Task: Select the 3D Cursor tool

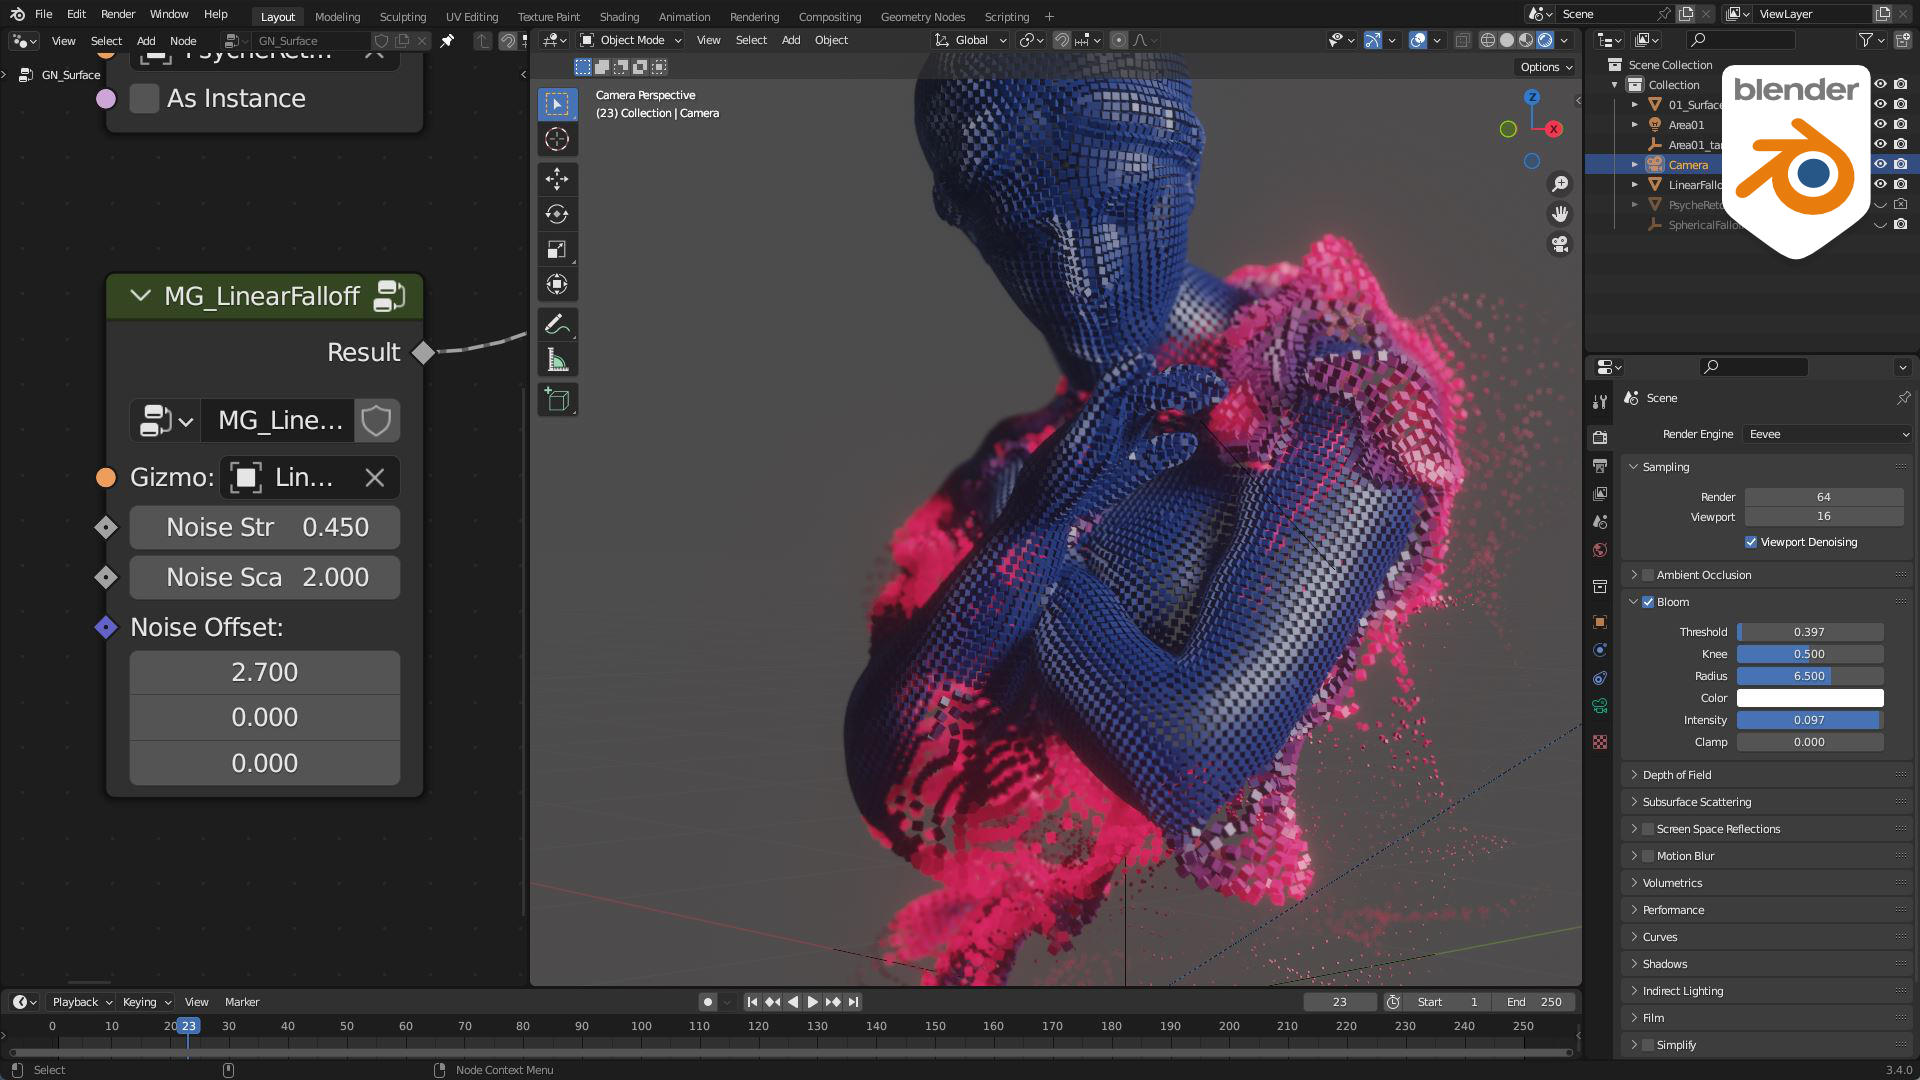Action: (557, 140)
